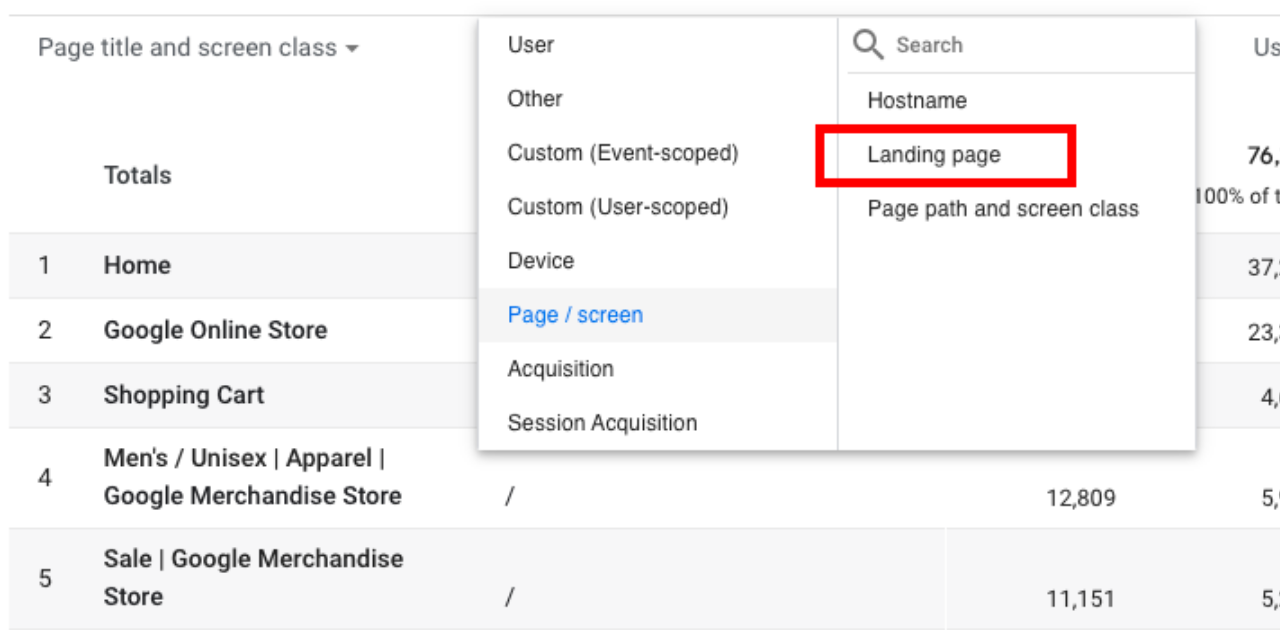Click Sale Google Merchandise Store row
Screen dimensions: 1280x630
click(x=253, y=578)
